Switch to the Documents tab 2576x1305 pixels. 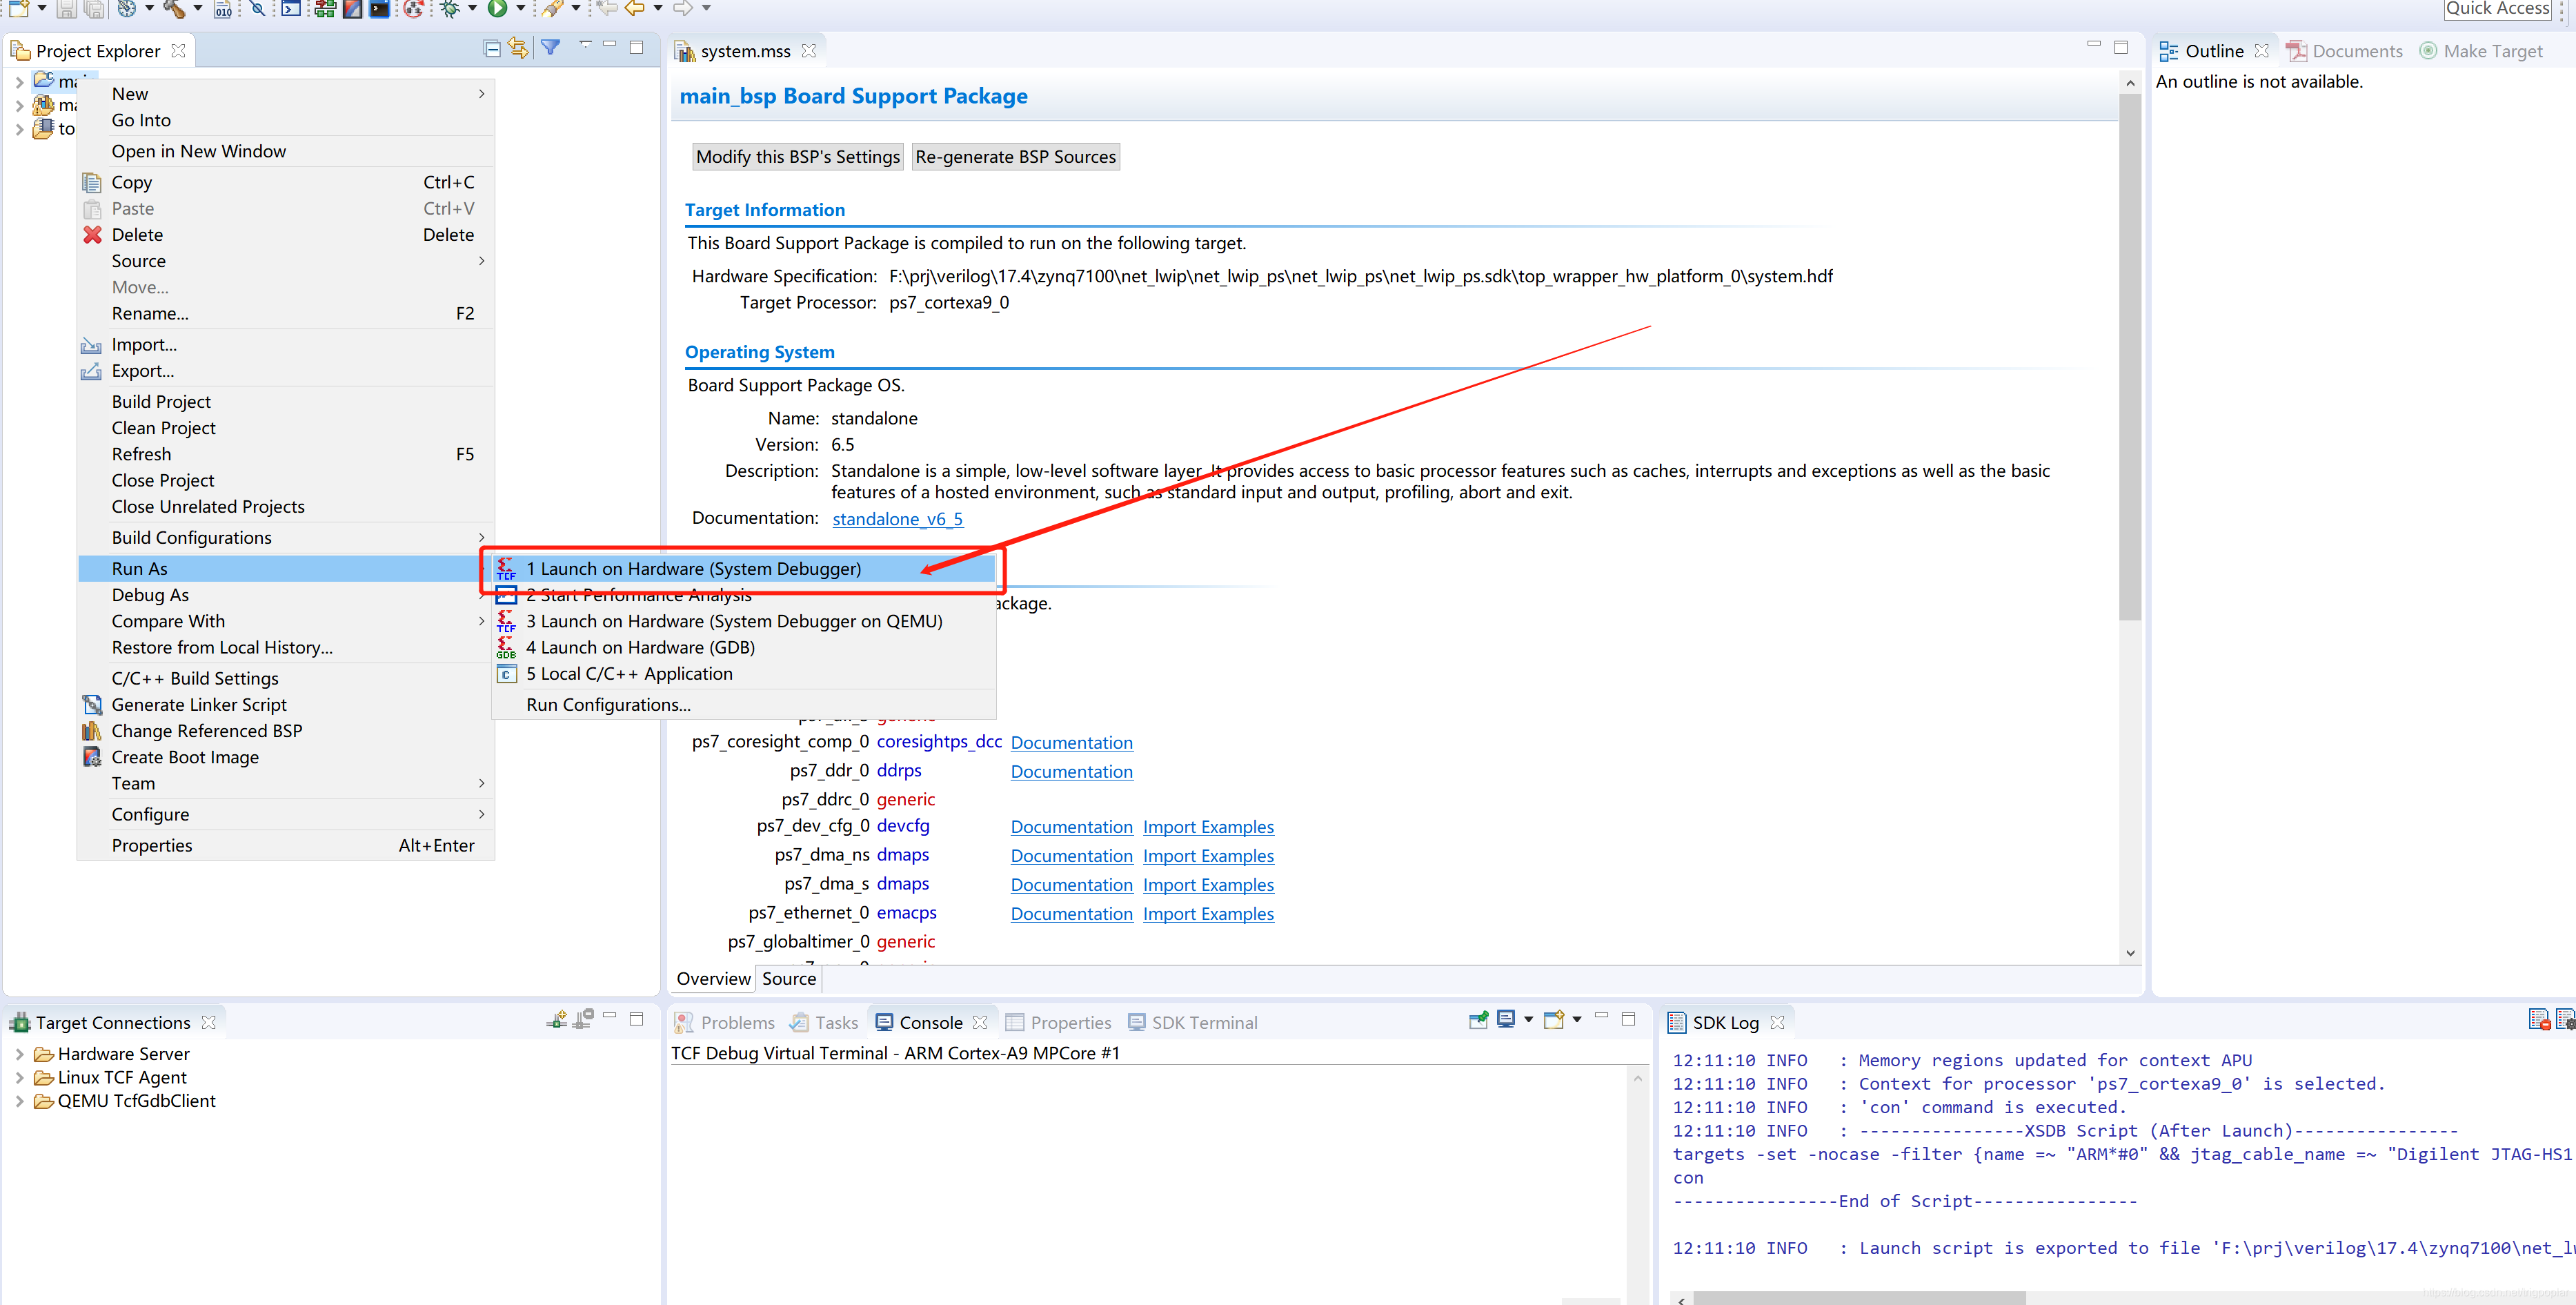[2344, 51]
